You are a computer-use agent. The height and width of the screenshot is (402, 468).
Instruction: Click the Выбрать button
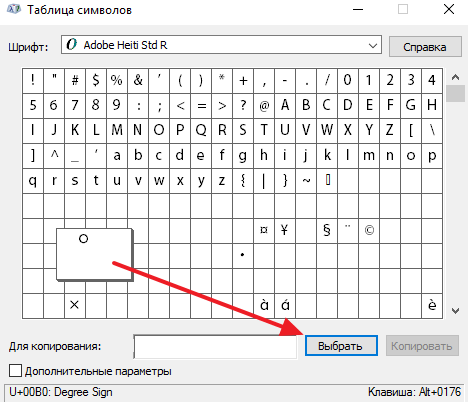(341, 346)
